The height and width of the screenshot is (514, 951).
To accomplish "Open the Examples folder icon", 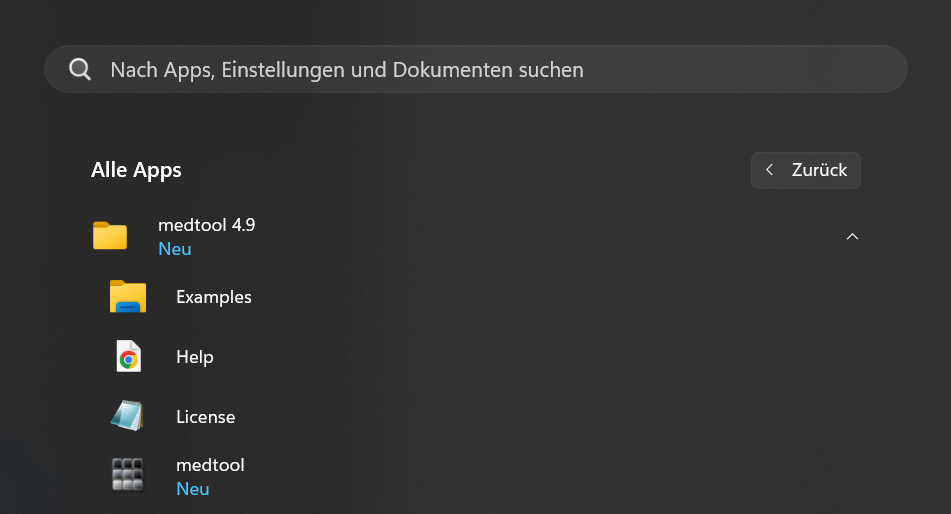I will [x=128, y=297].
